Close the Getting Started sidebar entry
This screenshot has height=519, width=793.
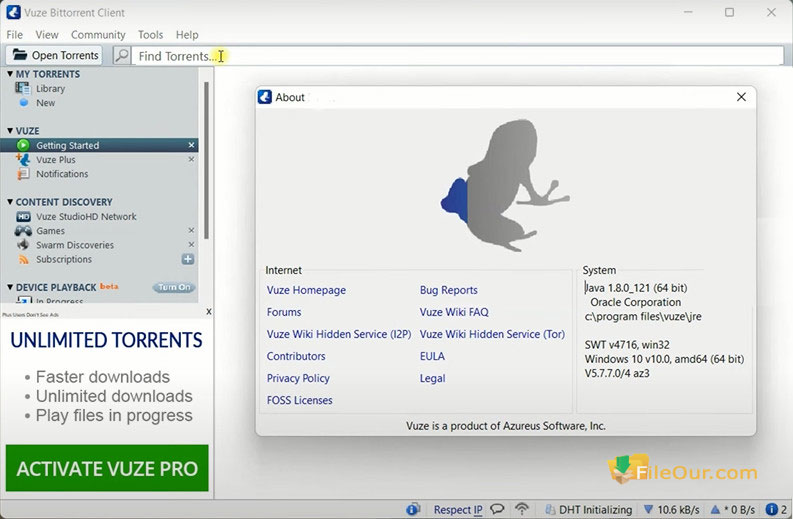pos(191,145)
